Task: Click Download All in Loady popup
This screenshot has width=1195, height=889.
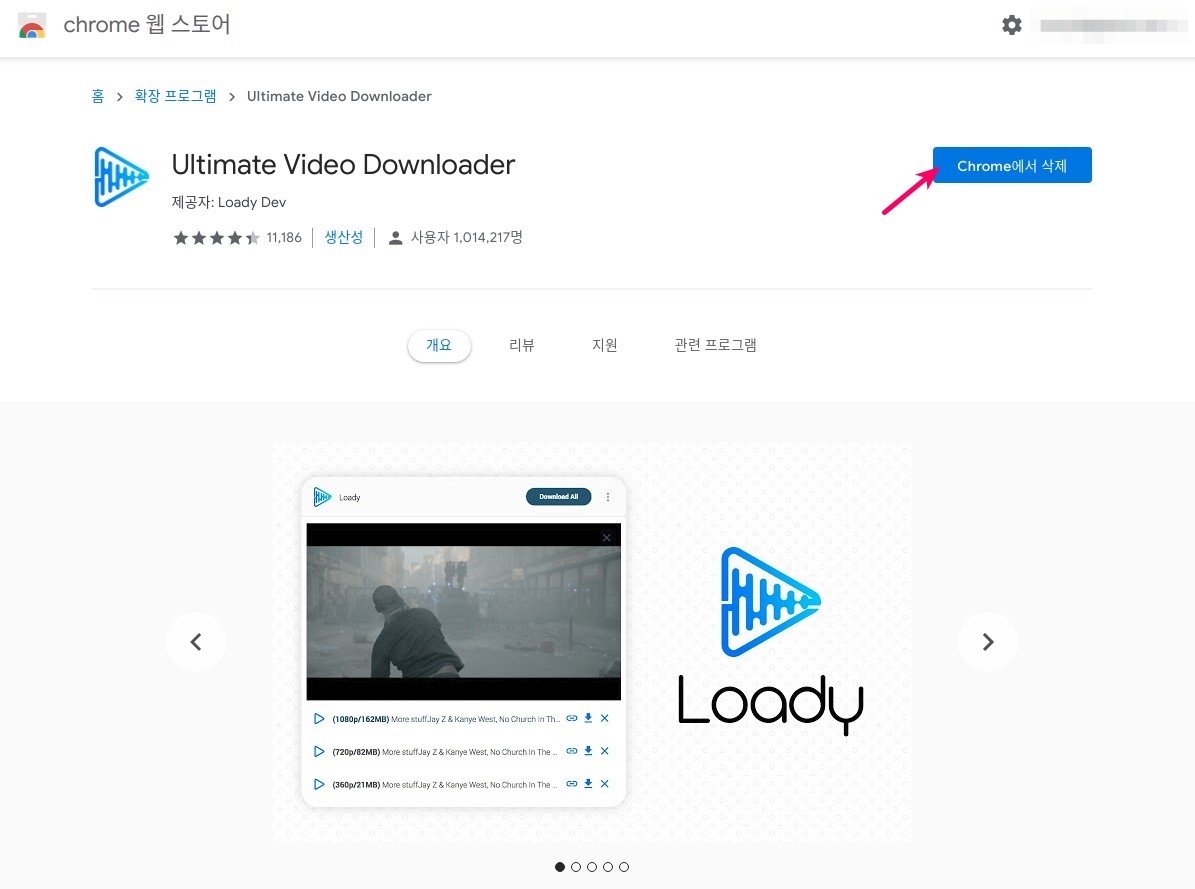Action: [x=559, y=497]
